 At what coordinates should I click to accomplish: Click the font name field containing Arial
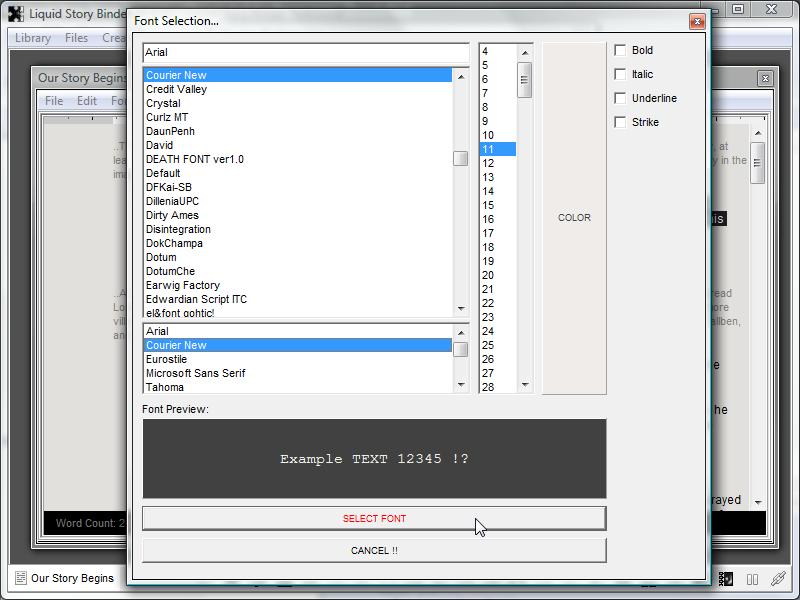point(305,52)
